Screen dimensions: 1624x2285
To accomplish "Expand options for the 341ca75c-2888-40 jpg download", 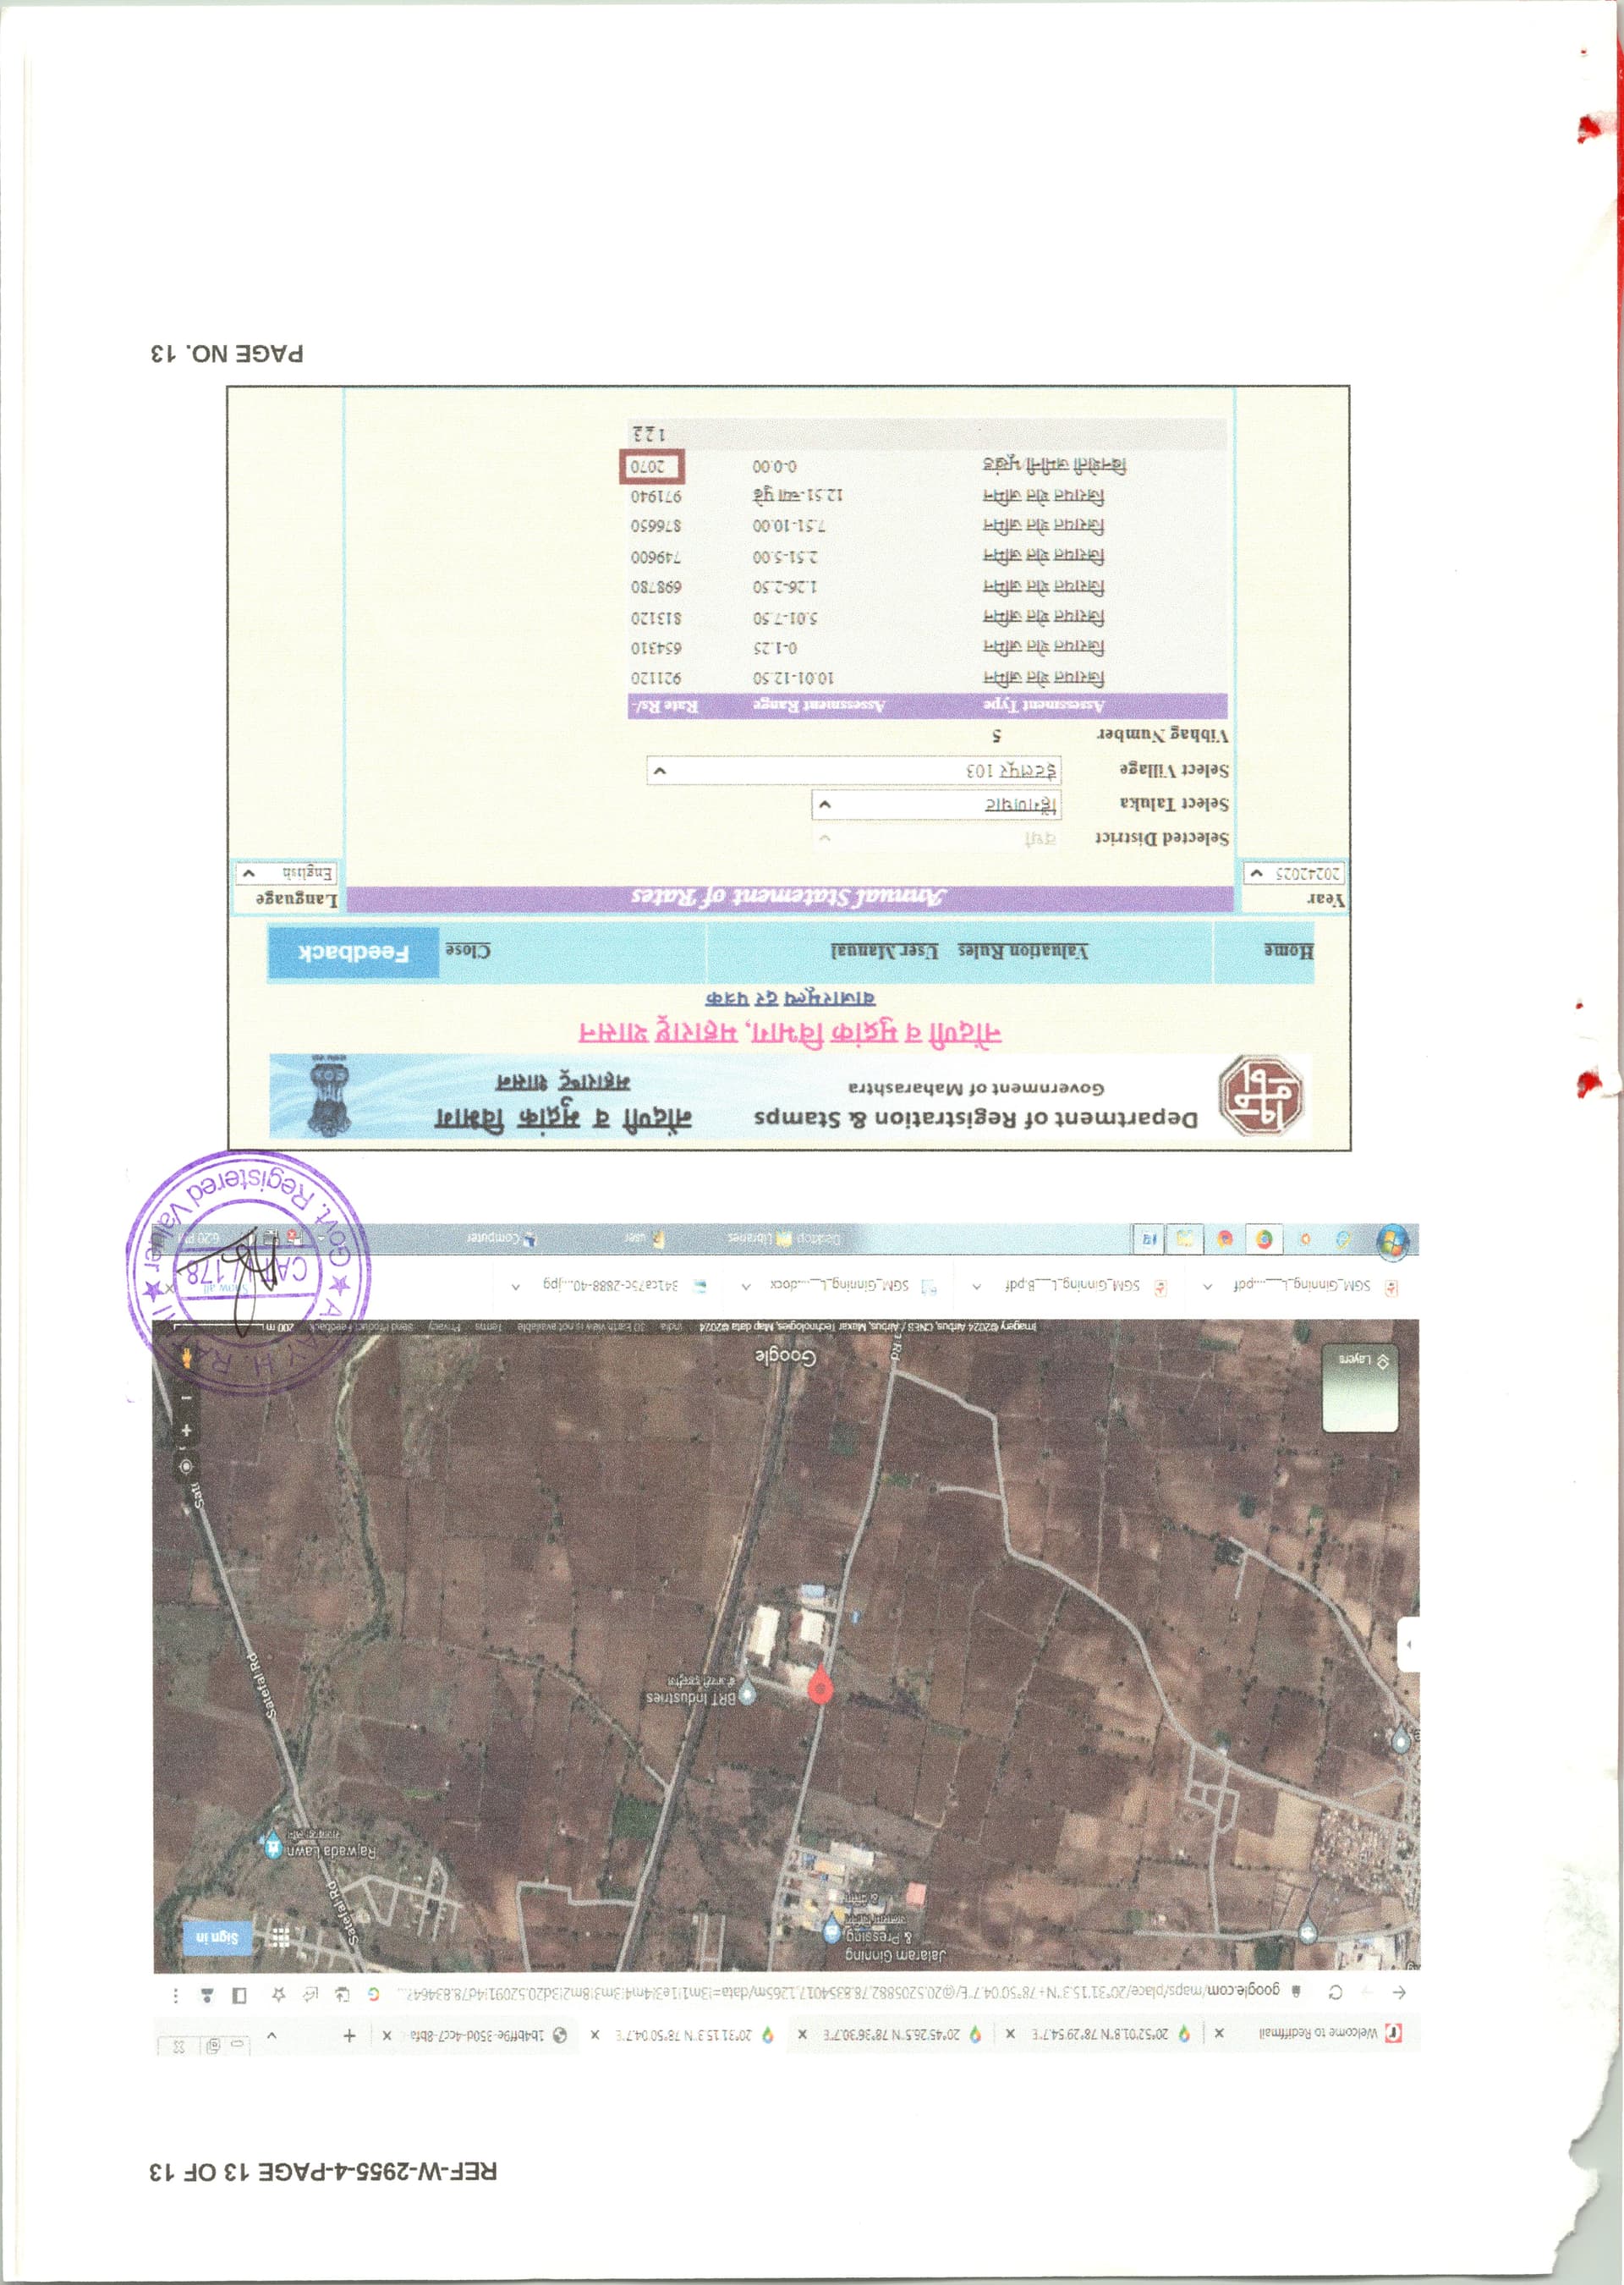I will (515, 1287).
